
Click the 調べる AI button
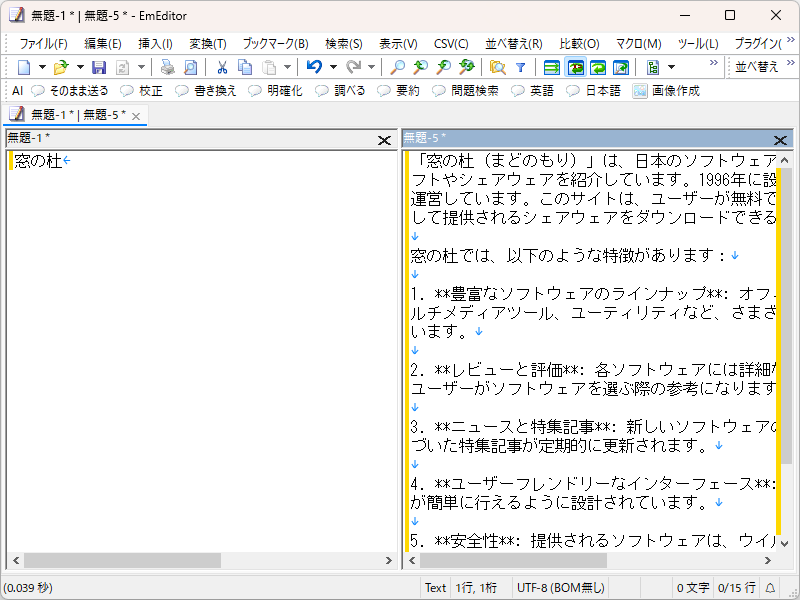pyautogui.click(x=341, y=91)
